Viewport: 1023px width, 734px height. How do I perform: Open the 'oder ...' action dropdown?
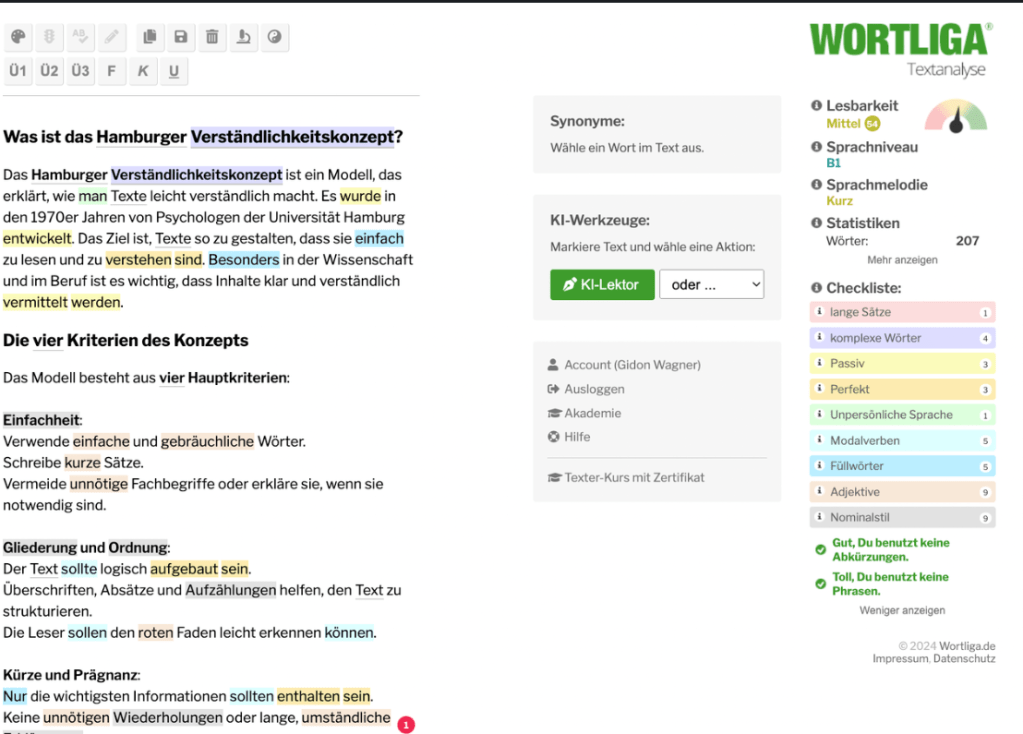click(x=711, y=285)
